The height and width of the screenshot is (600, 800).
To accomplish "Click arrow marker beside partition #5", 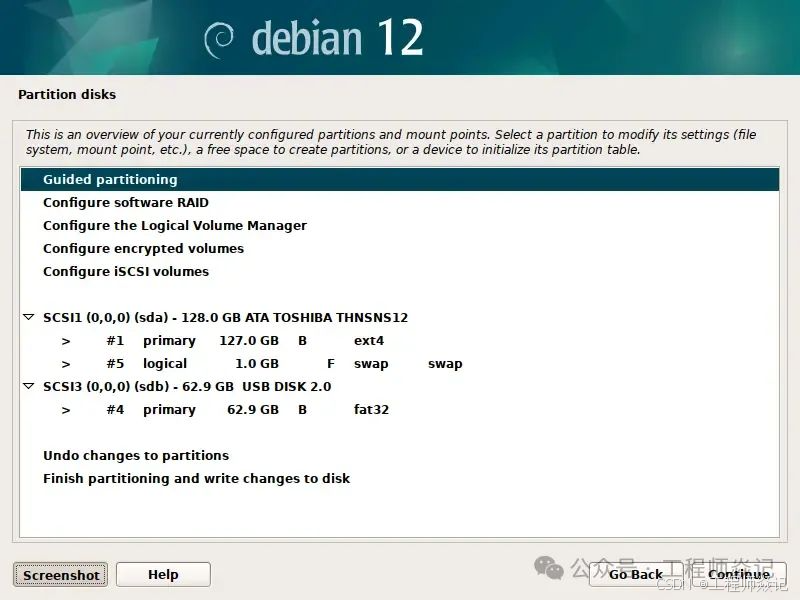I will 66,364.
